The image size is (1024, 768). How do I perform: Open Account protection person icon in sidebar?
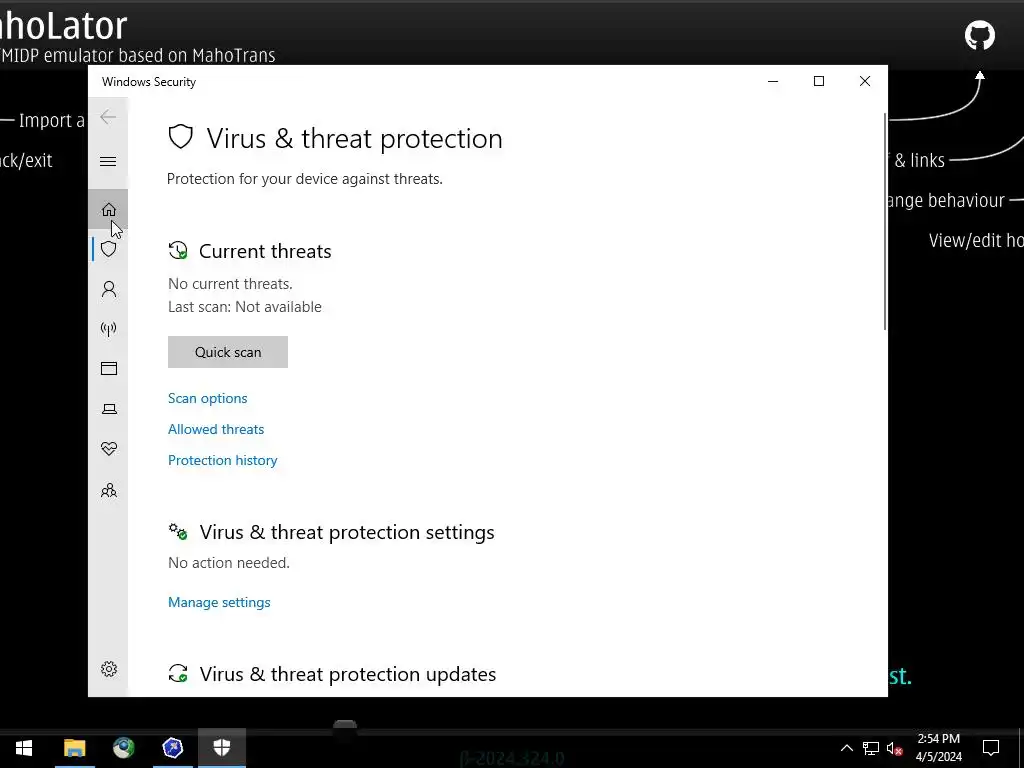click(x=108, y=289)
